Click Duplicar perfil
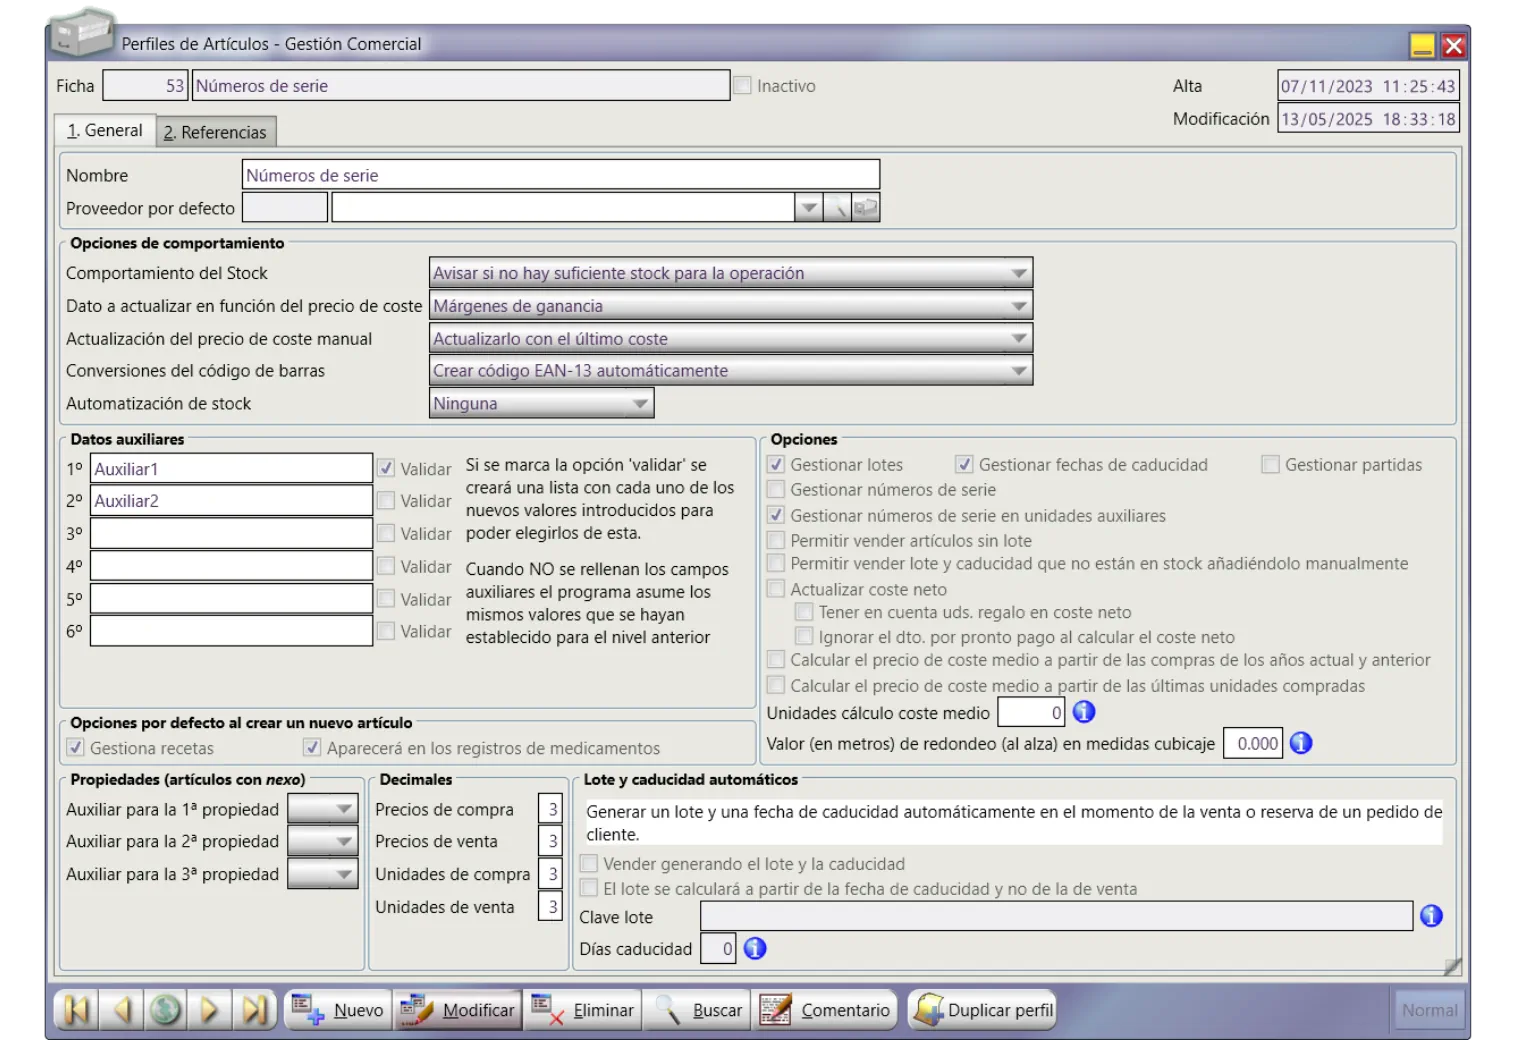 click(x=984, y=1010)
